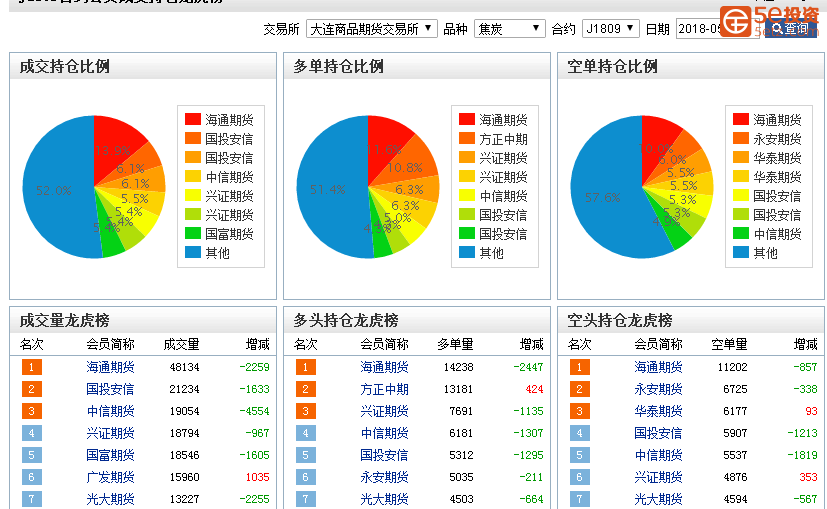Screen dimensions: 827x509
Task: Open 国投安信 link in 成交量龙虎榜
Action: click(110, 389)
